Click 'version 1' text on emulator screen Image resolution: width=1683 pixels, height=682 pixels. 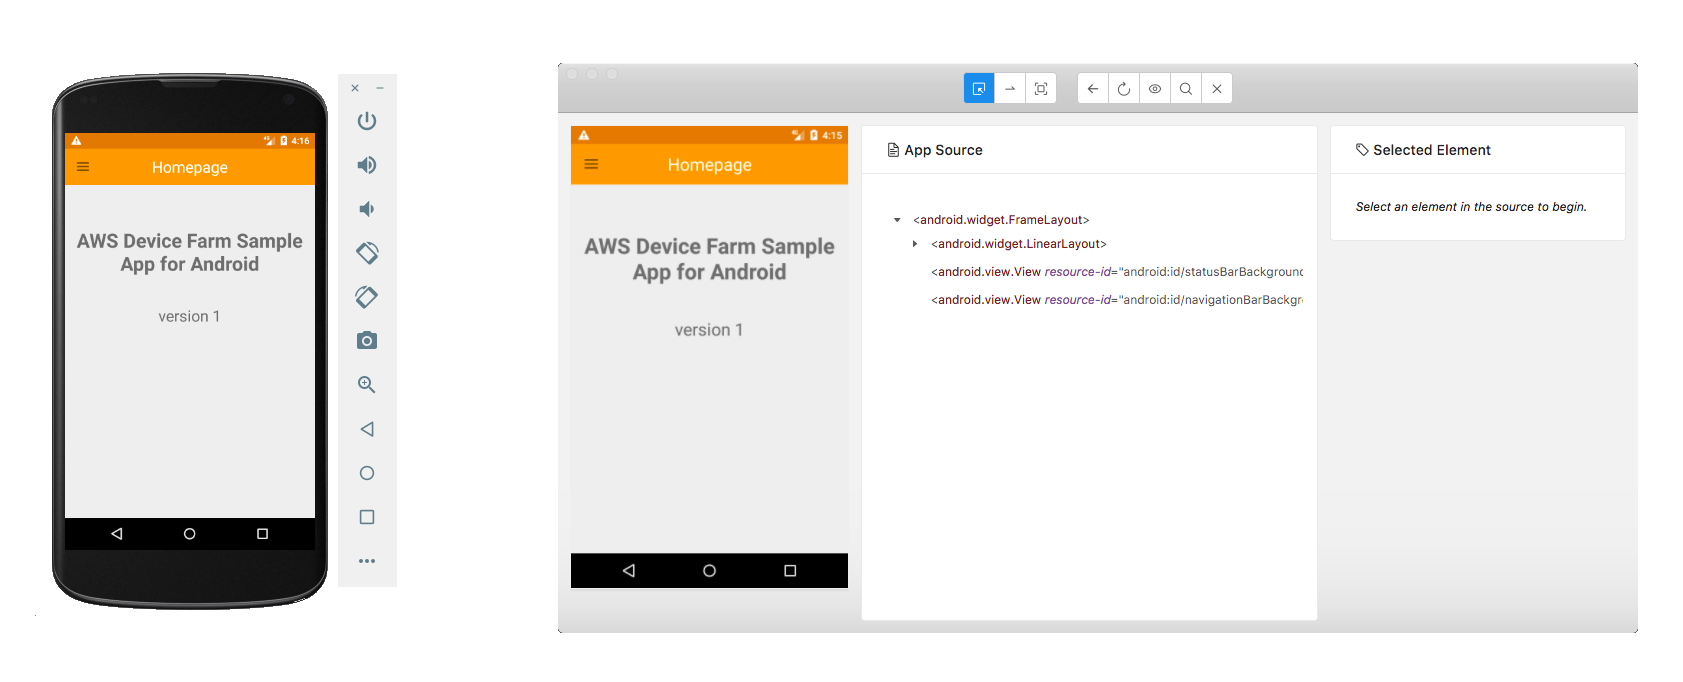189,316
